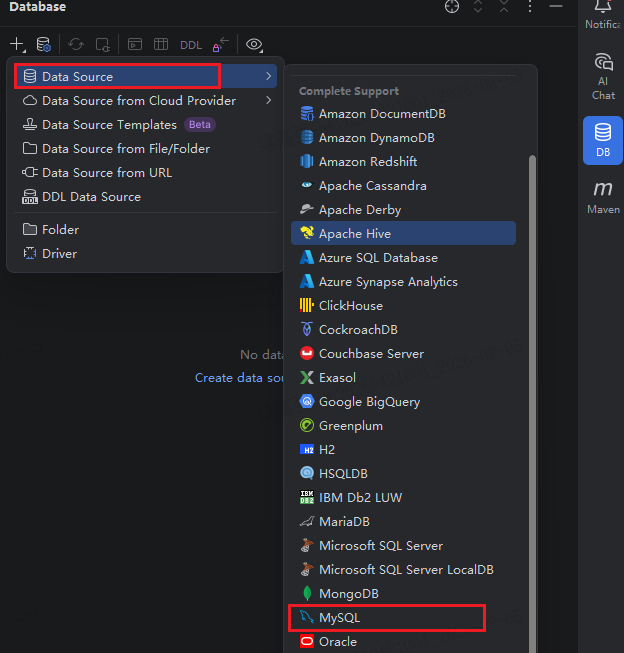Open the three-dot options menu
The width and height of the screenshot is (624, 653).
(x=530, y=7)
